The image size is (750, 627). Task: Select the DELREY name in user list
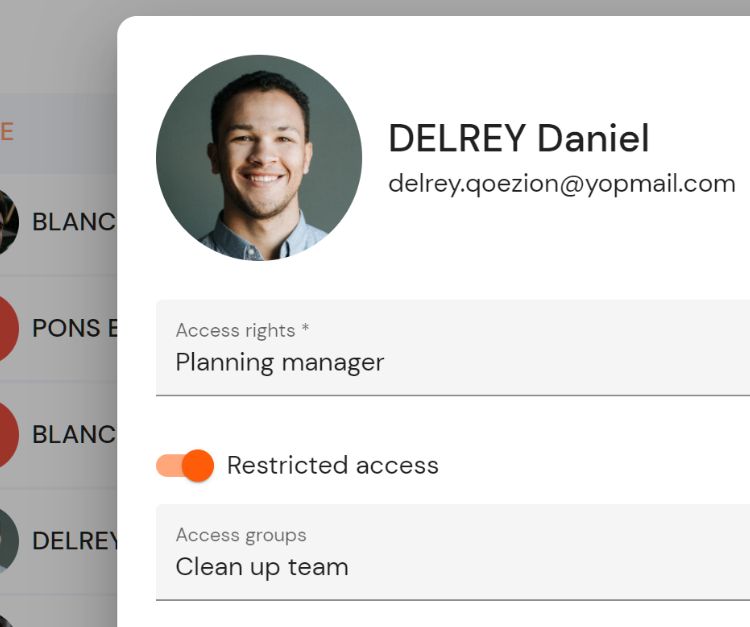pos(74,541)
